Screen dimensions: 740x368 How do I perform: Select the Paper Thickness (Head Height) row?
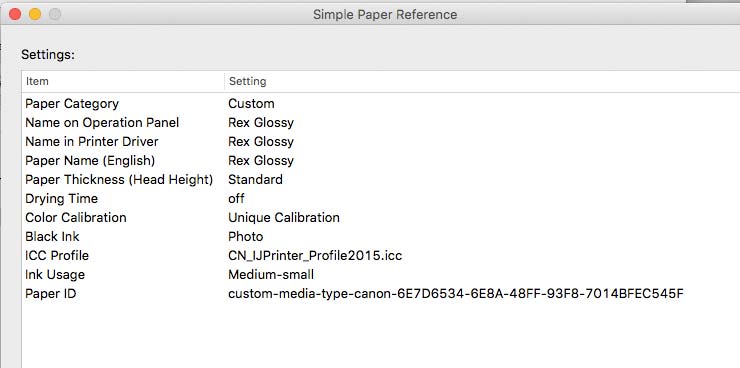119,179
